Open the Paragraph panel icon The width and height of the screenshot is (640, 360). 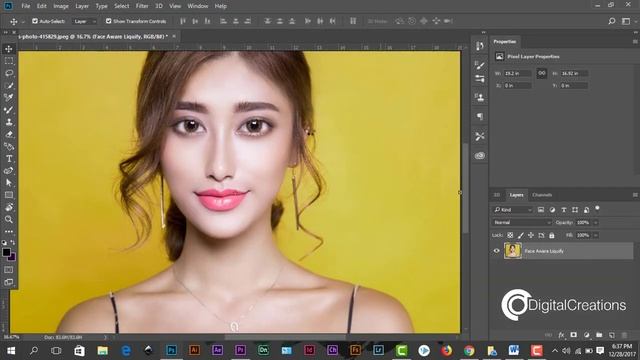tap(480, 117)
